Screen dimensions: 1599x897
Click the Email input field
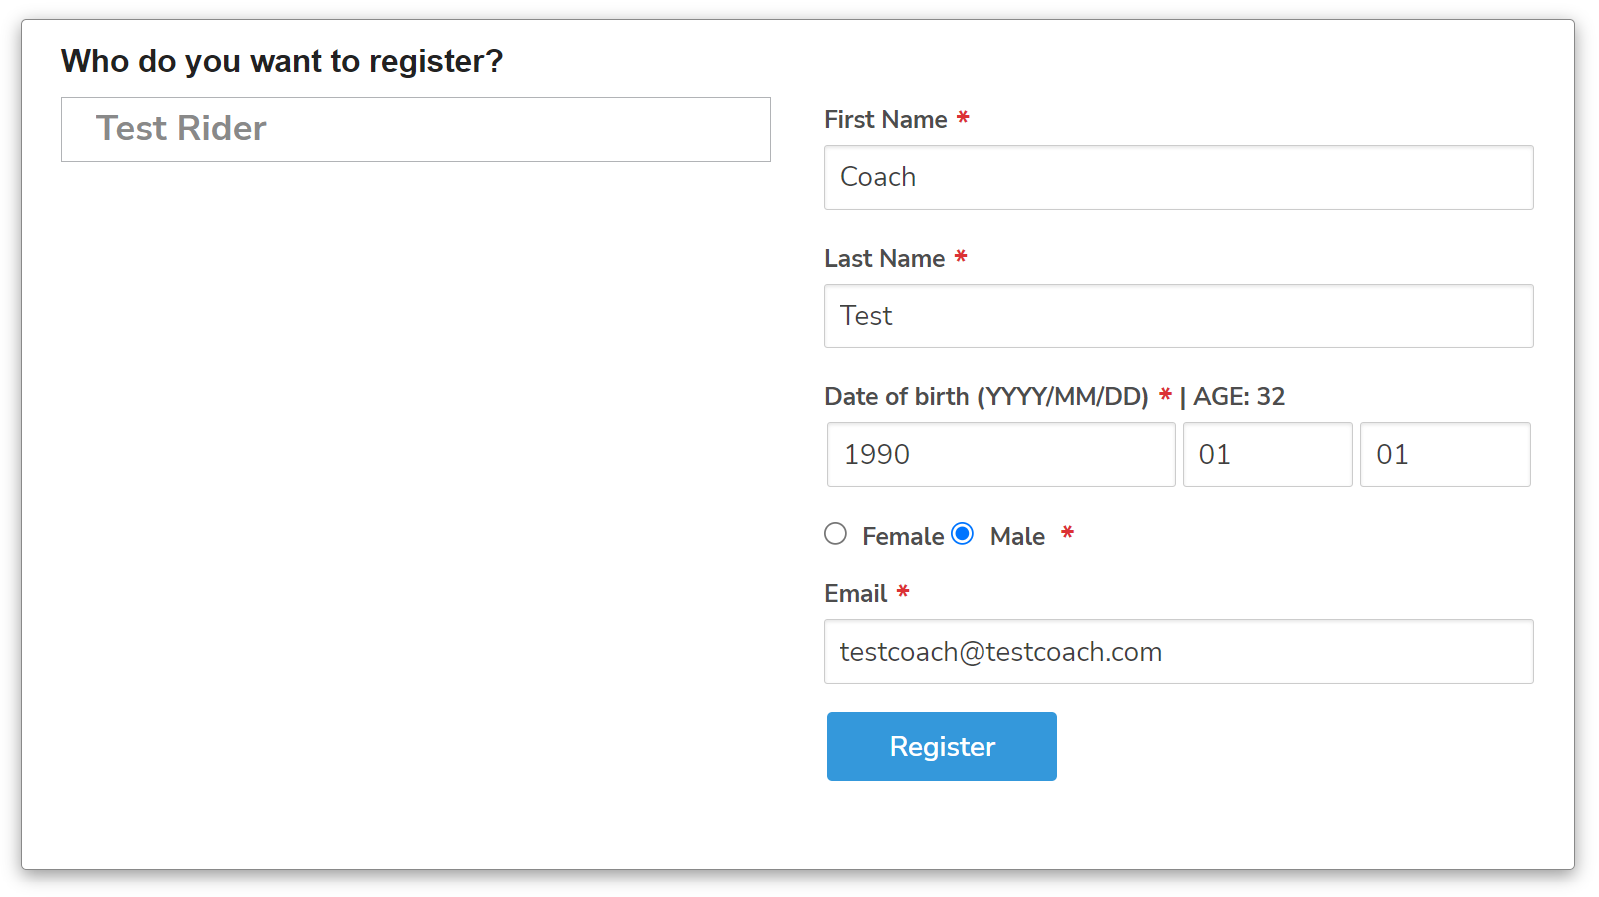point(1178,652)
